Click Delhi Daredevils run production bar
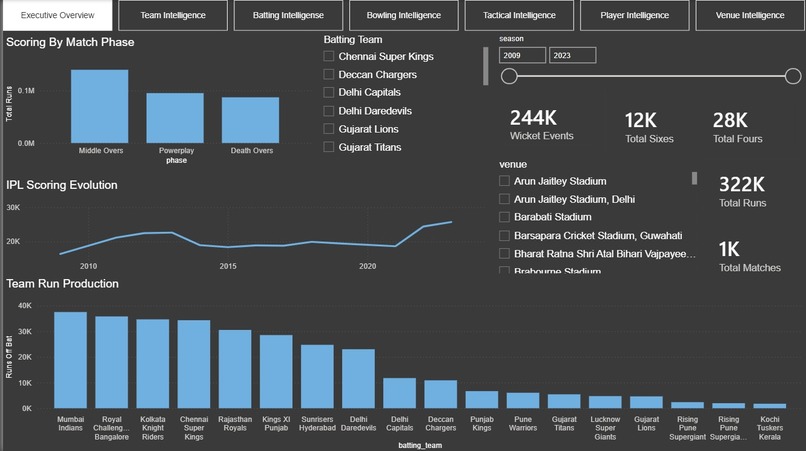The image size is (806, 451). pos(358,379)
